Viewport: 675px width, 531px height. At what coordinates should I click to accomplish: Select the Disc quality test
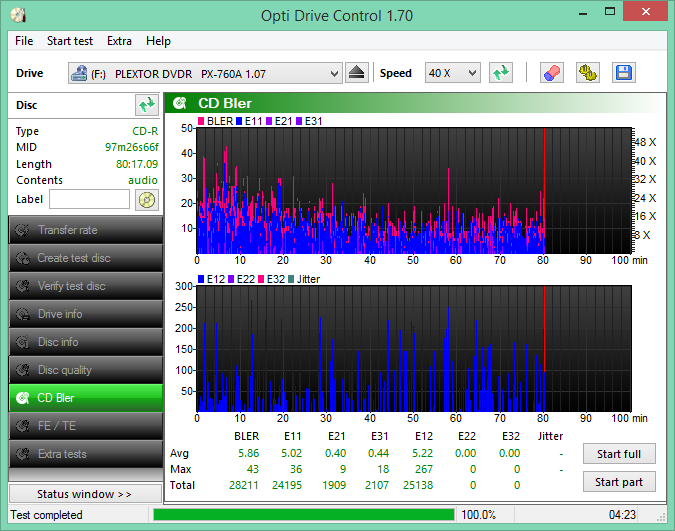point(85,370)
